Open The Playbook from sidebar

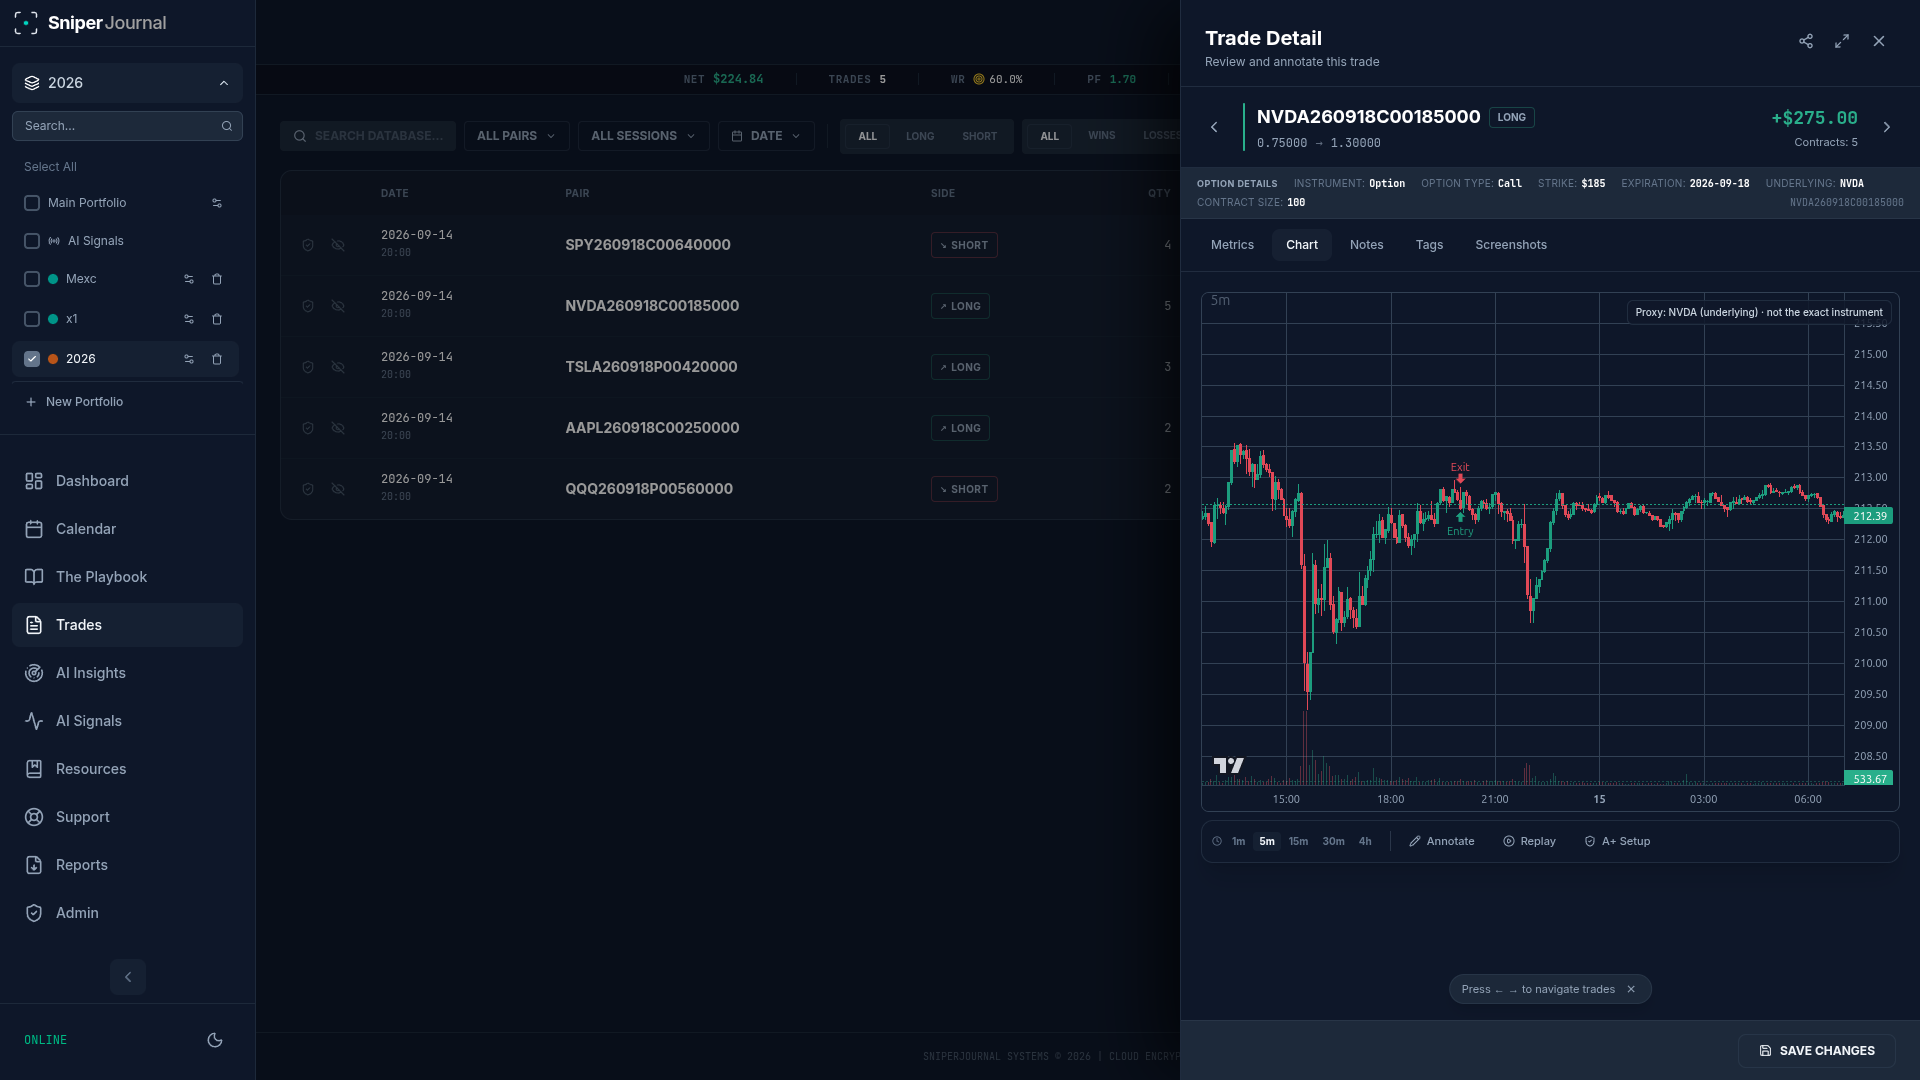point(127,577)
